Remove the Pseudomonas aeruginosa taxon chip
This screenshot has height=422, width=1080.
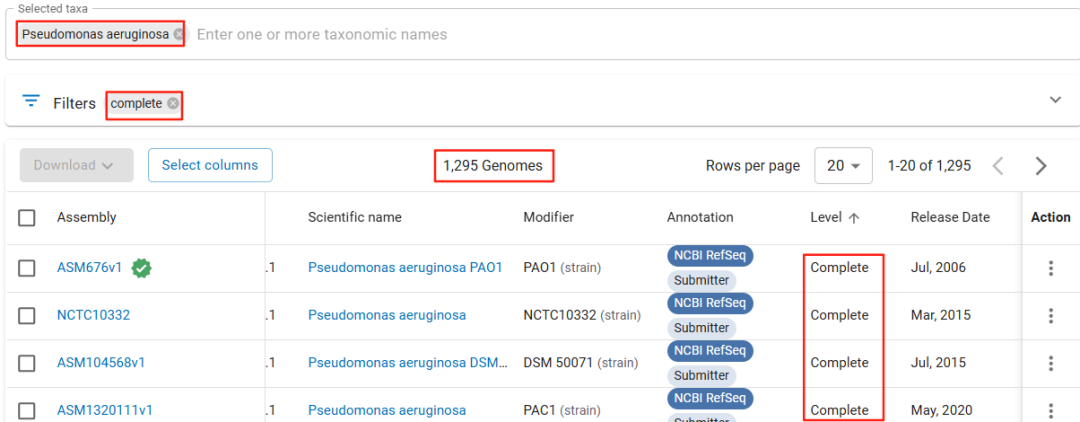coord(178,34)
